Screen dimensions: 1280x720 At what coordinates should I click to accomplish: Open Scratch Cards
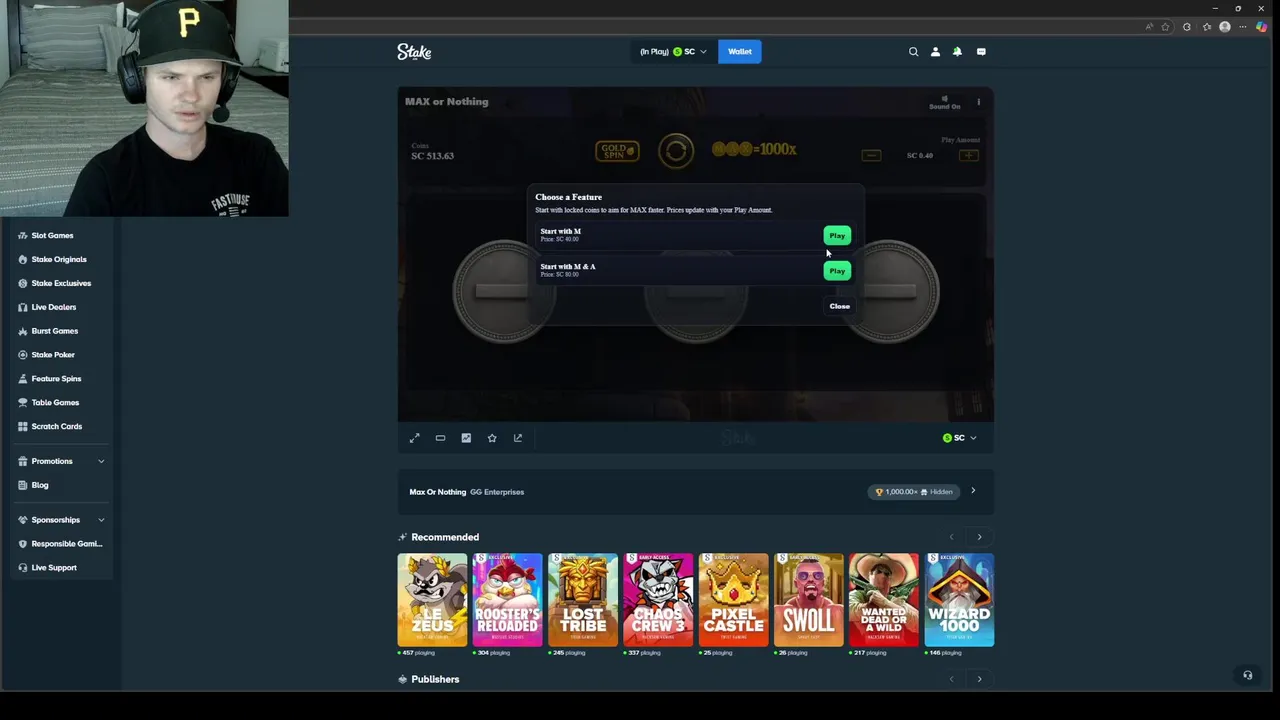coord(56,427)
